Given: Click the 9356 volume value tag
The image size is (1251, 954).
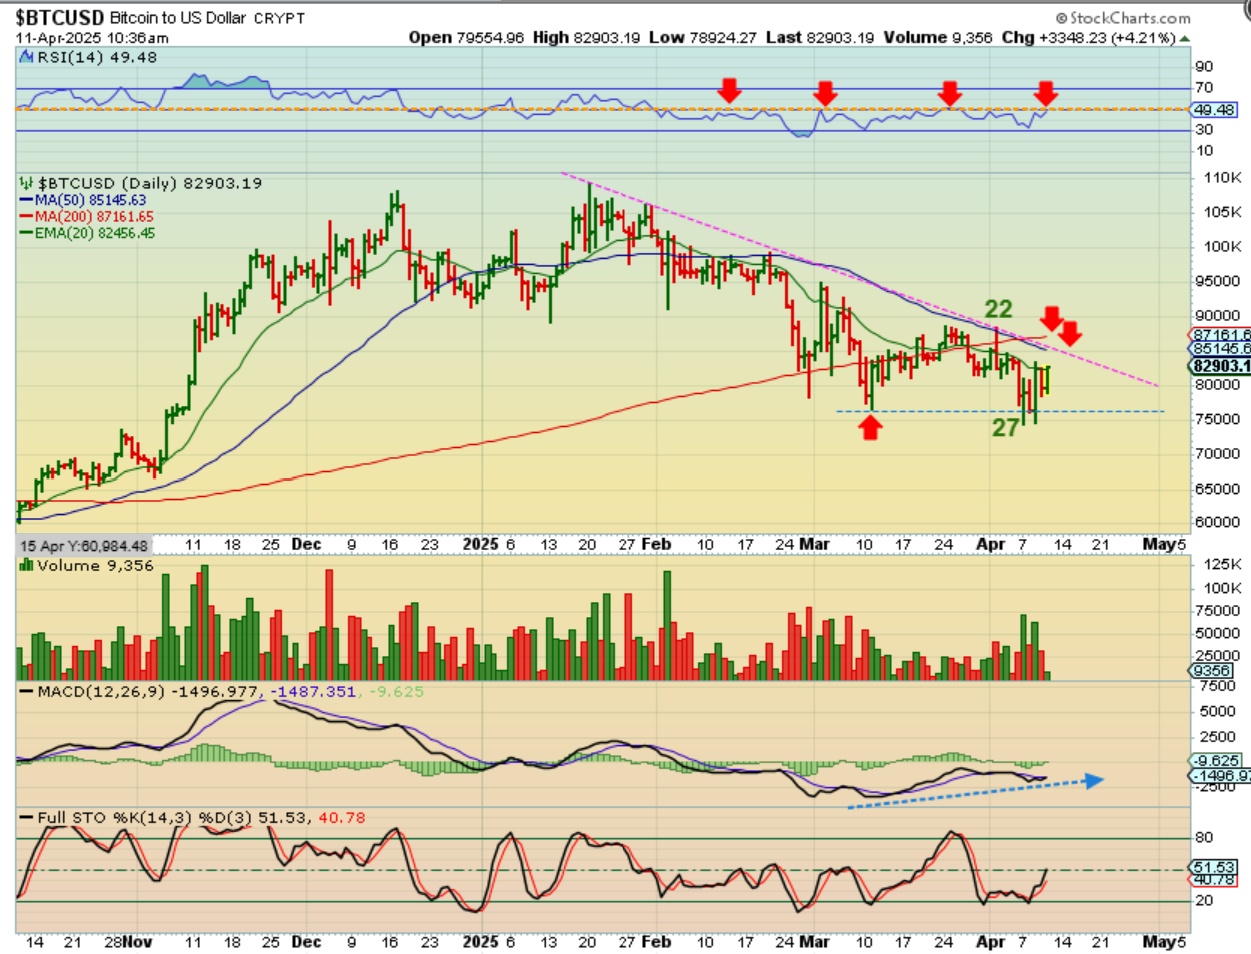Looking at the screenshot, I should coord(1211,671).
